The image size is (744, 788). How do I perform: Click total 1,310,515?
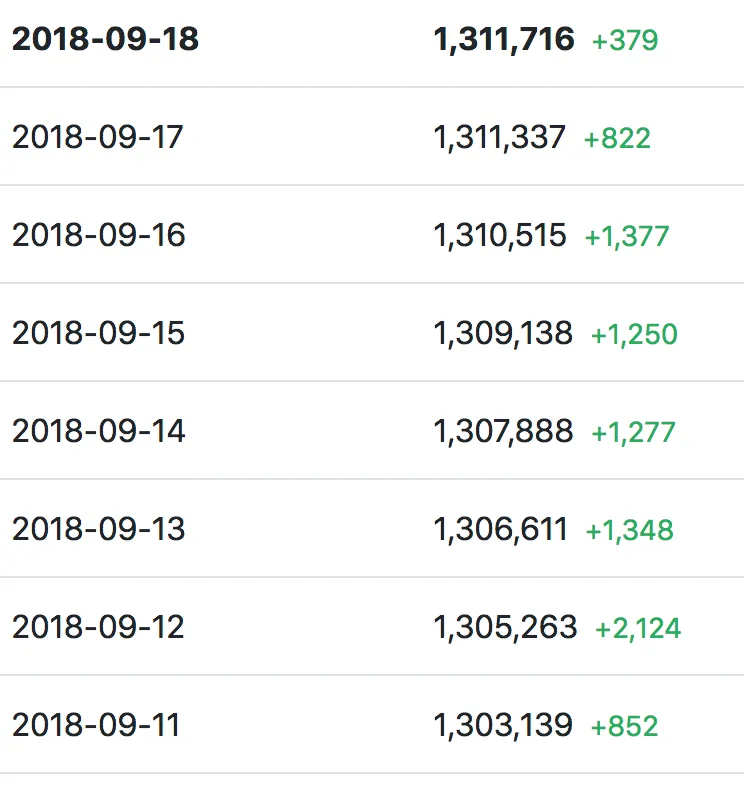(500, 236)
